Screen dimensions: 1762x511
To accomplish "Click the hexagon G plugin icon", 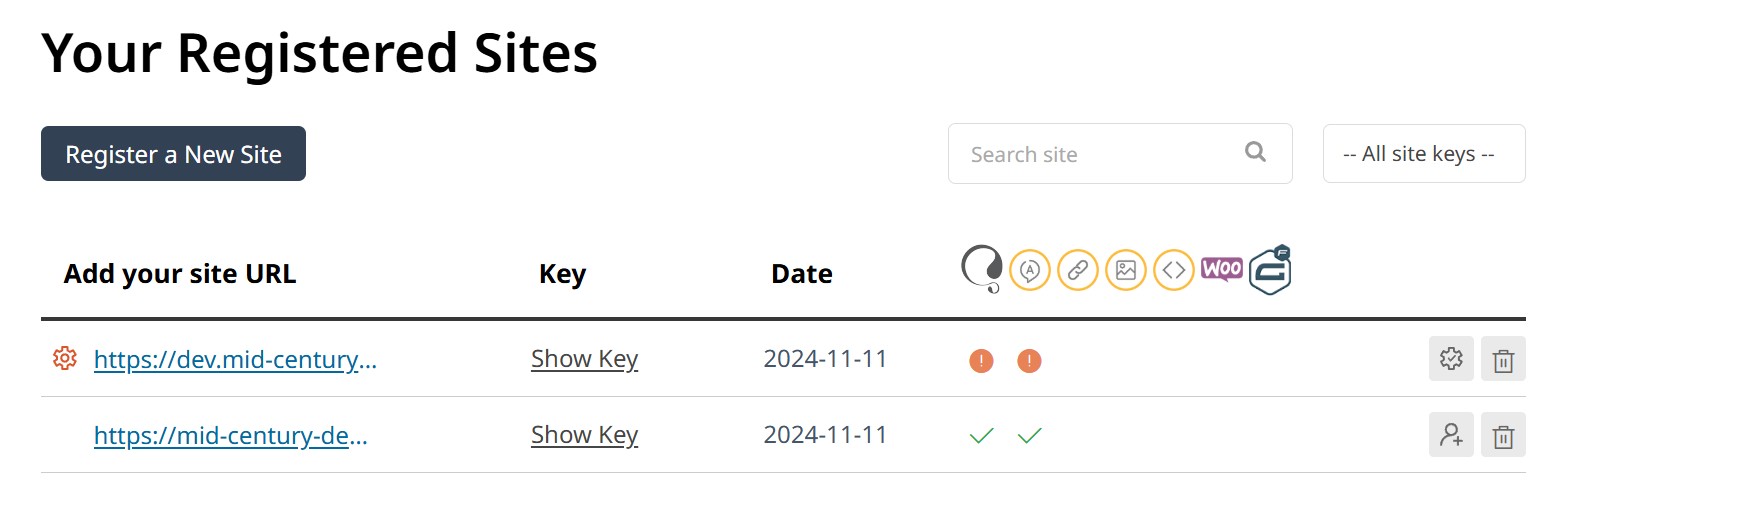I will (1270, 270).
